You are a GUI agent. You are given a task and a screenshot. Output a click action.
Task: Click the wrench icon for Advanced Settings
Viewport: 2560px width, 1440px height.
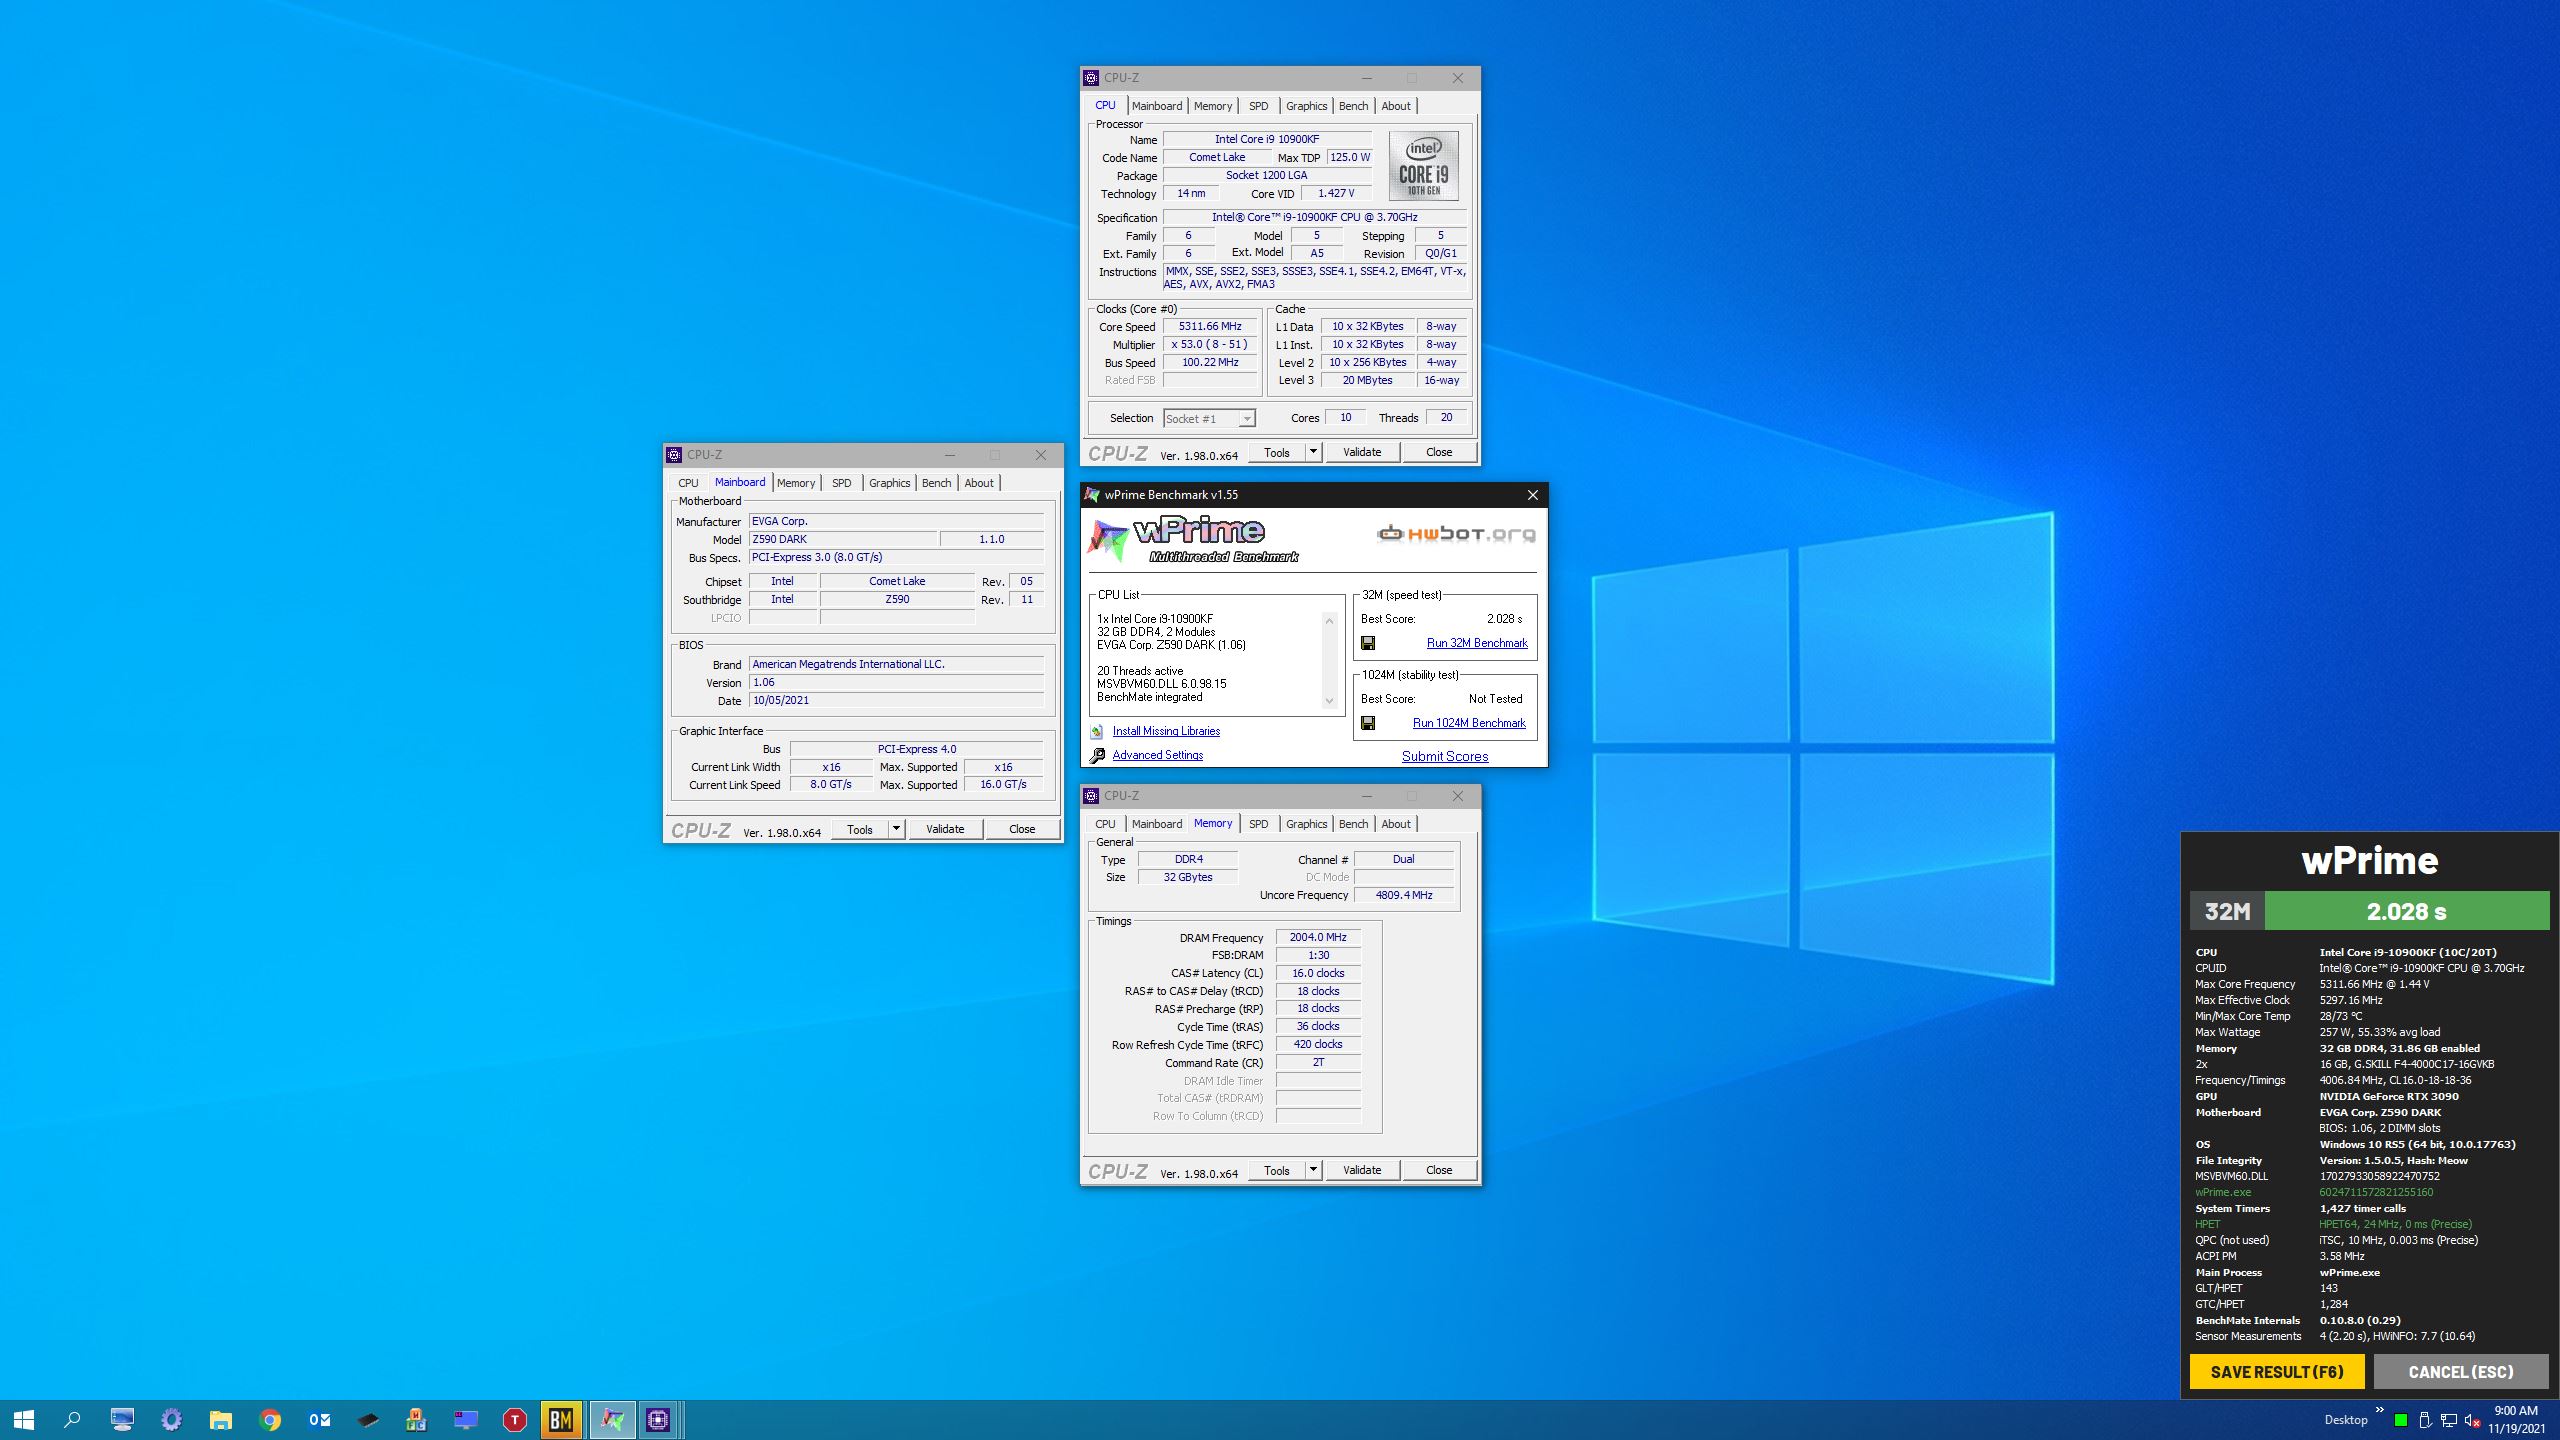(x=1097, y=756)
